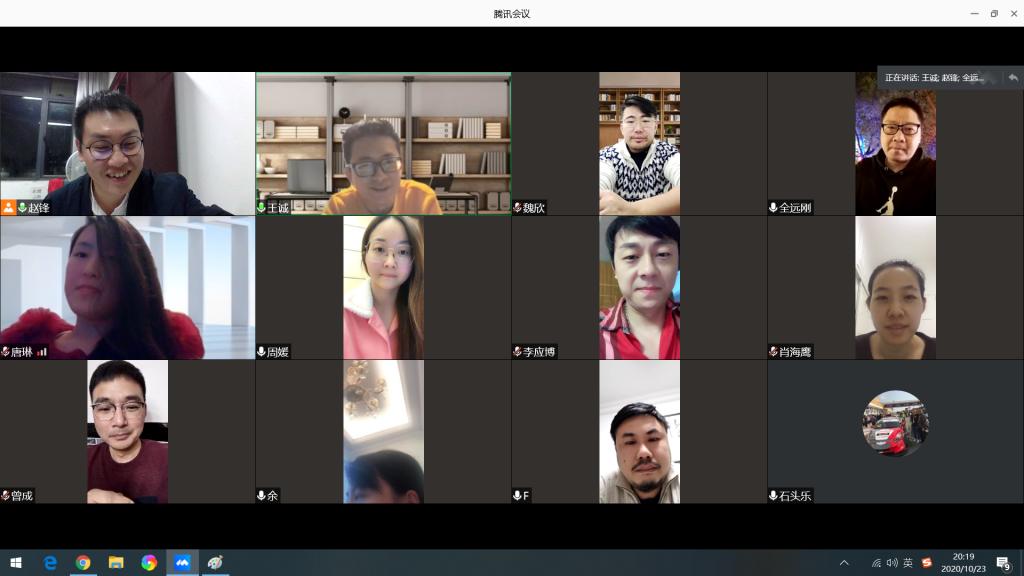This screenshot has height=576, width=1024.
Task: Expand hidden system tray icons
Action: tap(844, 562)
